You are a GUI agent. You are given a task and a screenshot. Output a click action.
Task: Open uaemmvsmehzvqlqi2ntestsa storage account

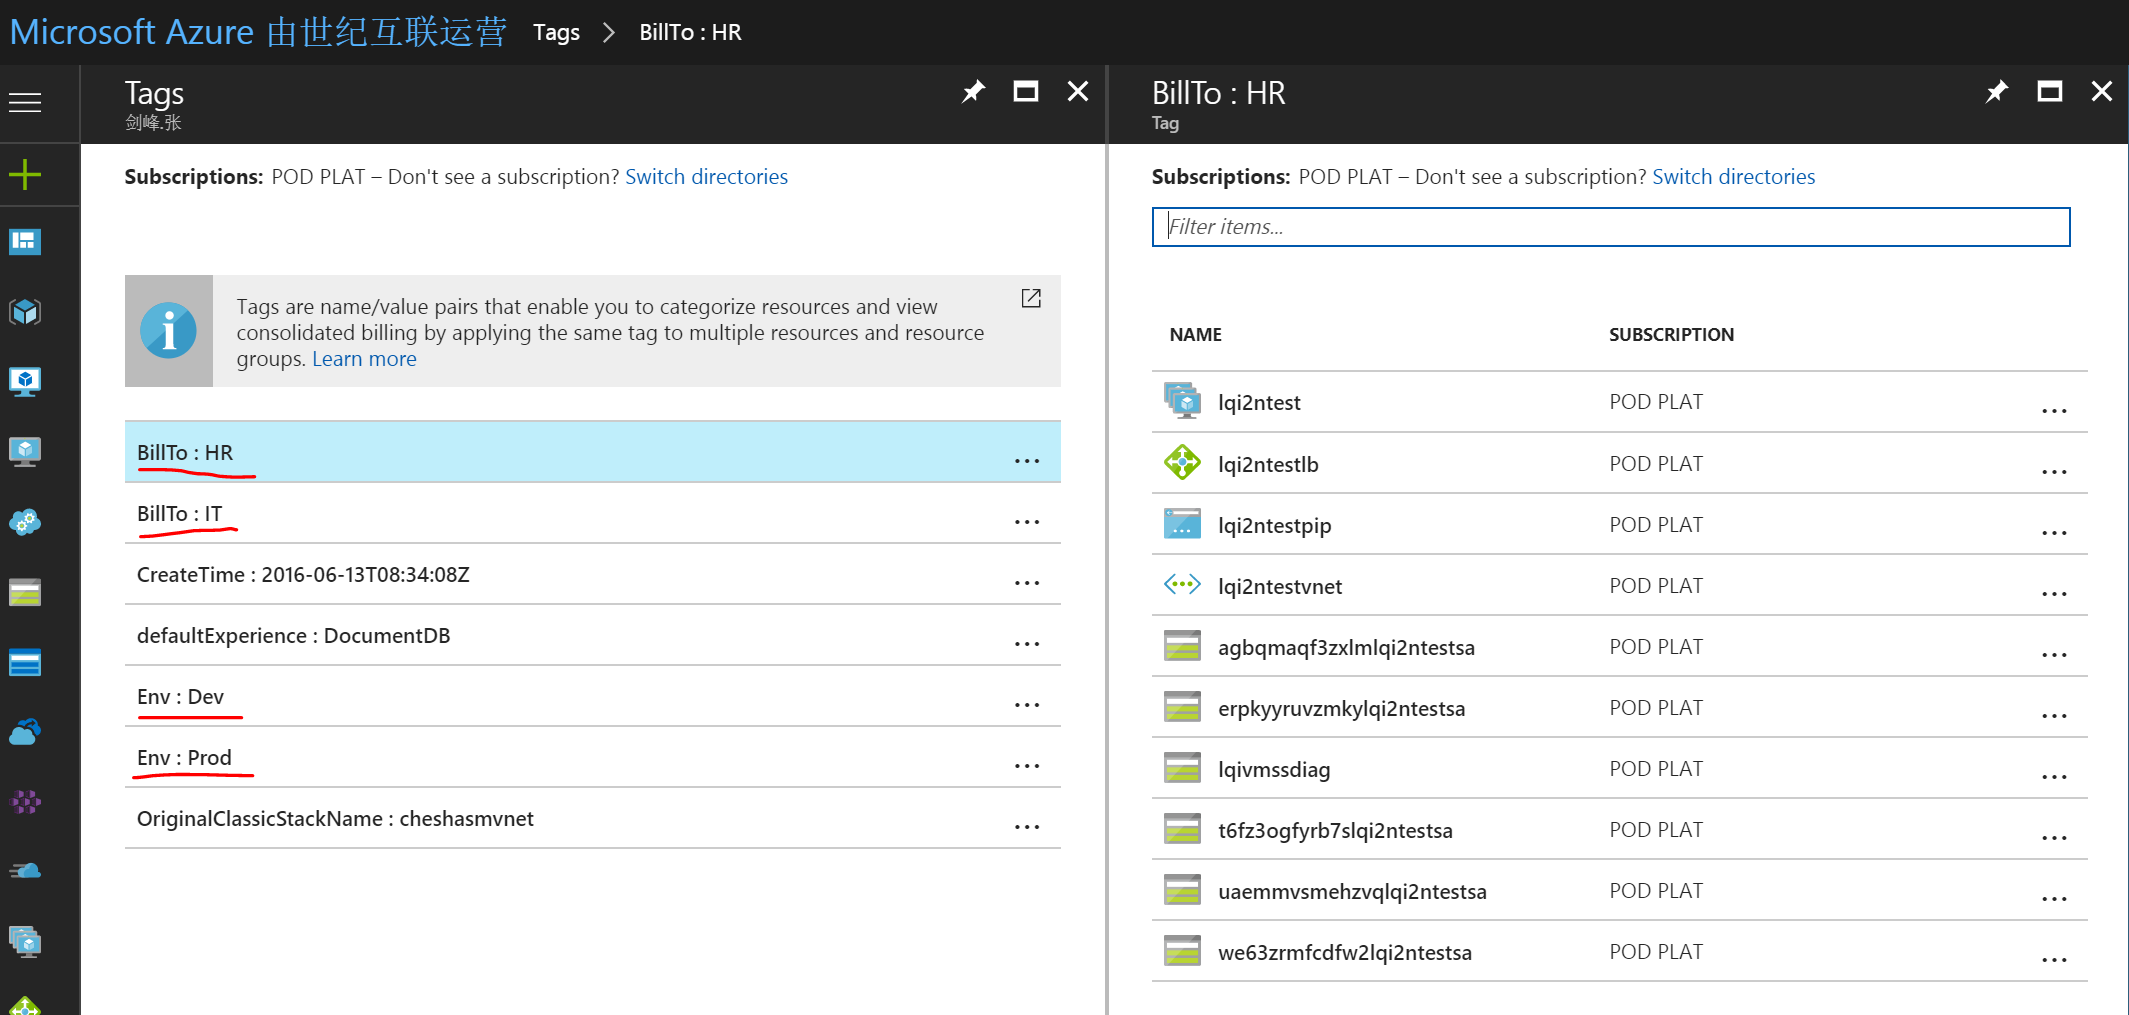pyautogui.click(x=1352, y=892)
